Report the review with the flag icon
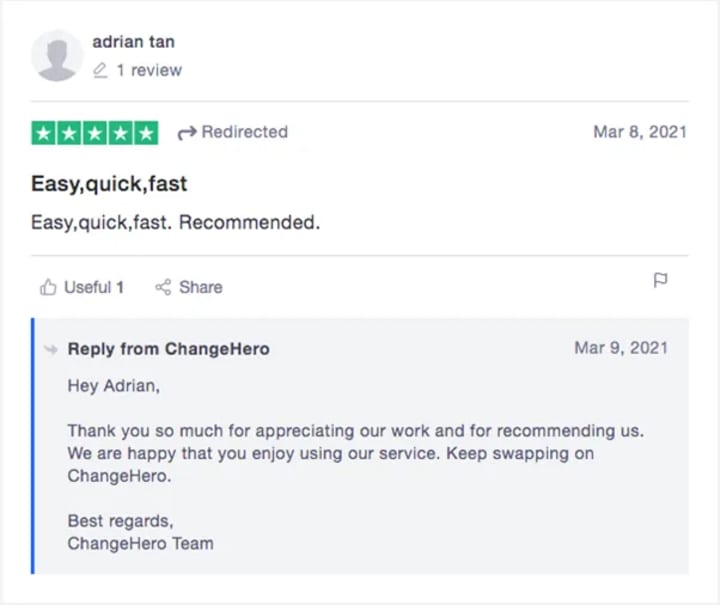The width and height of the screenshot is (720, 605). [x=660, y=281]
